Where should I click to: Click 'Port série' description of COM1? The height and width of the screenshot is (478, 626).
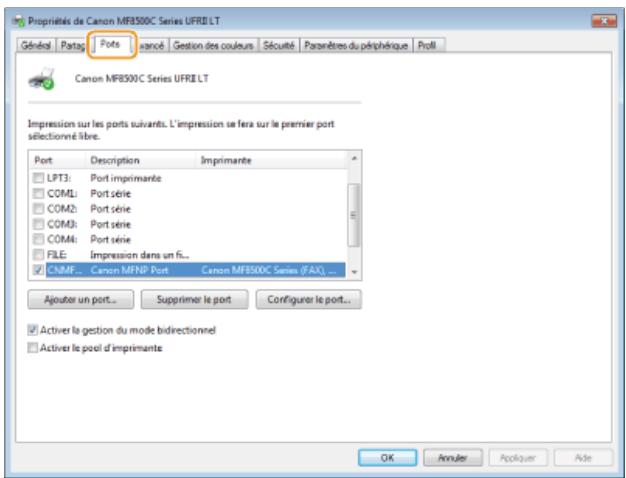(111, 194)
